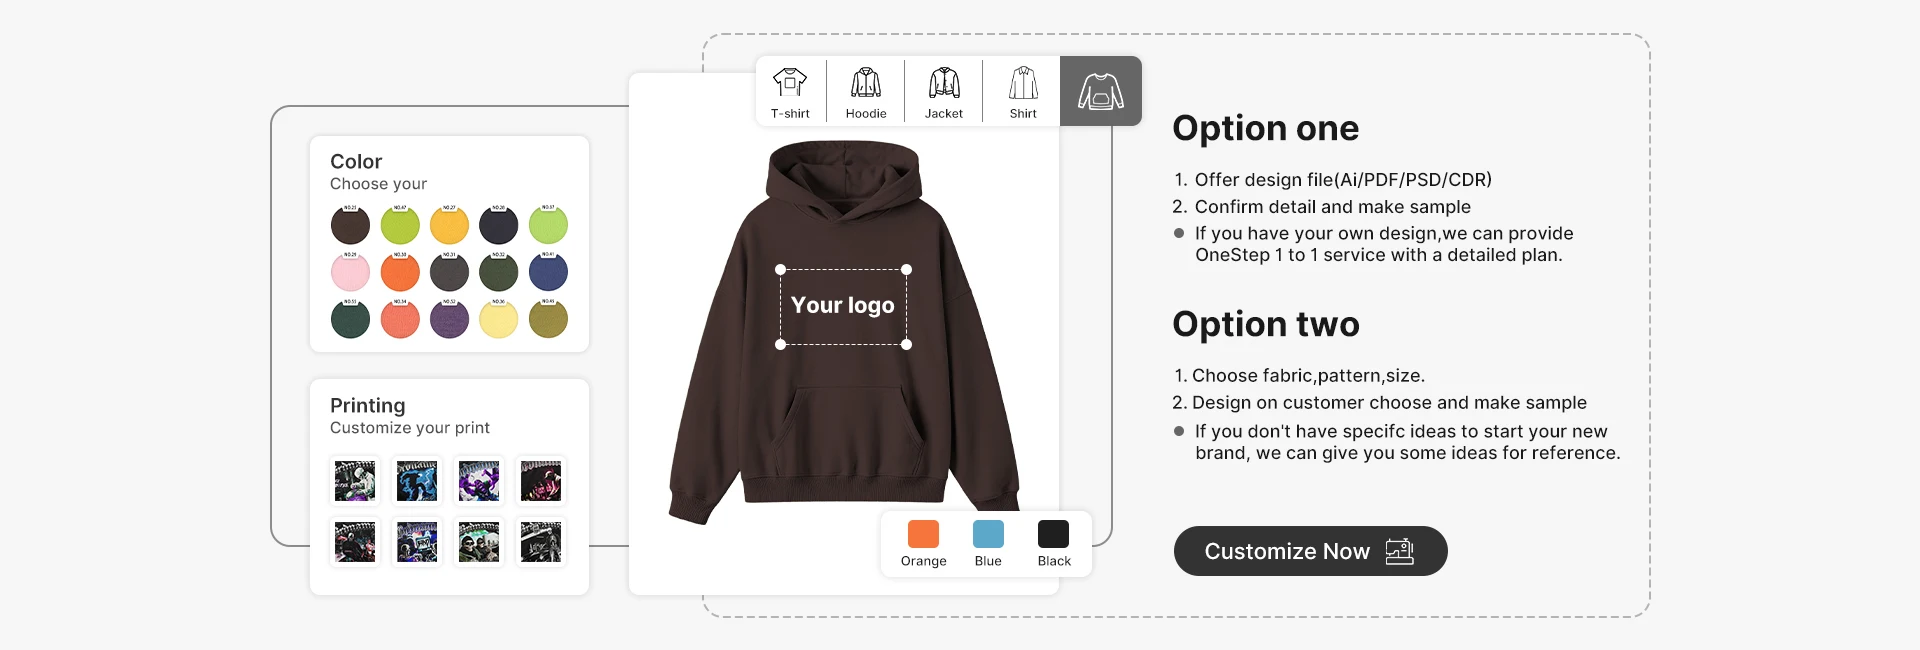Screen dimensions: 1920x650
Task: Choose the lime green fabric swatch
Action: (400, 225)
